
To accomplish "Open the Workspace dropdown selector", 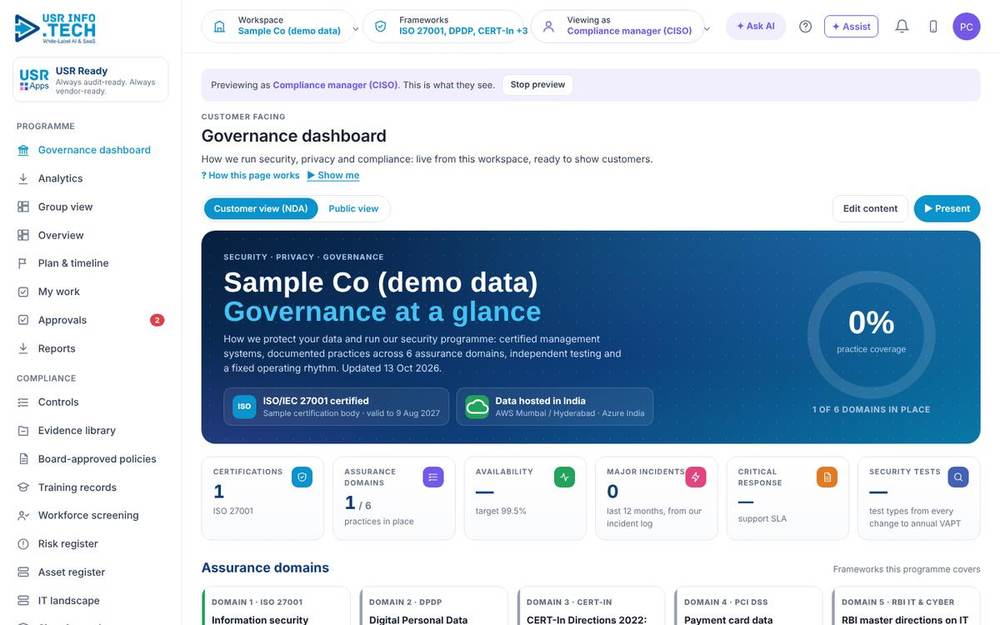I will click(279, 27).
